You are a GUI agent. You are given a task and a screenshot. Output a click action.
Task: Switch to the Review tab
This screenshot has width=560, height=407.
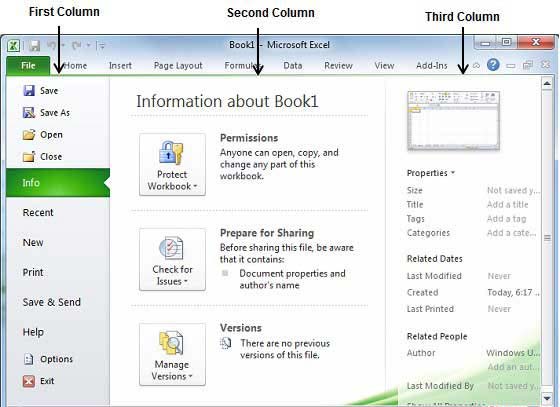(x=338, y=66)
